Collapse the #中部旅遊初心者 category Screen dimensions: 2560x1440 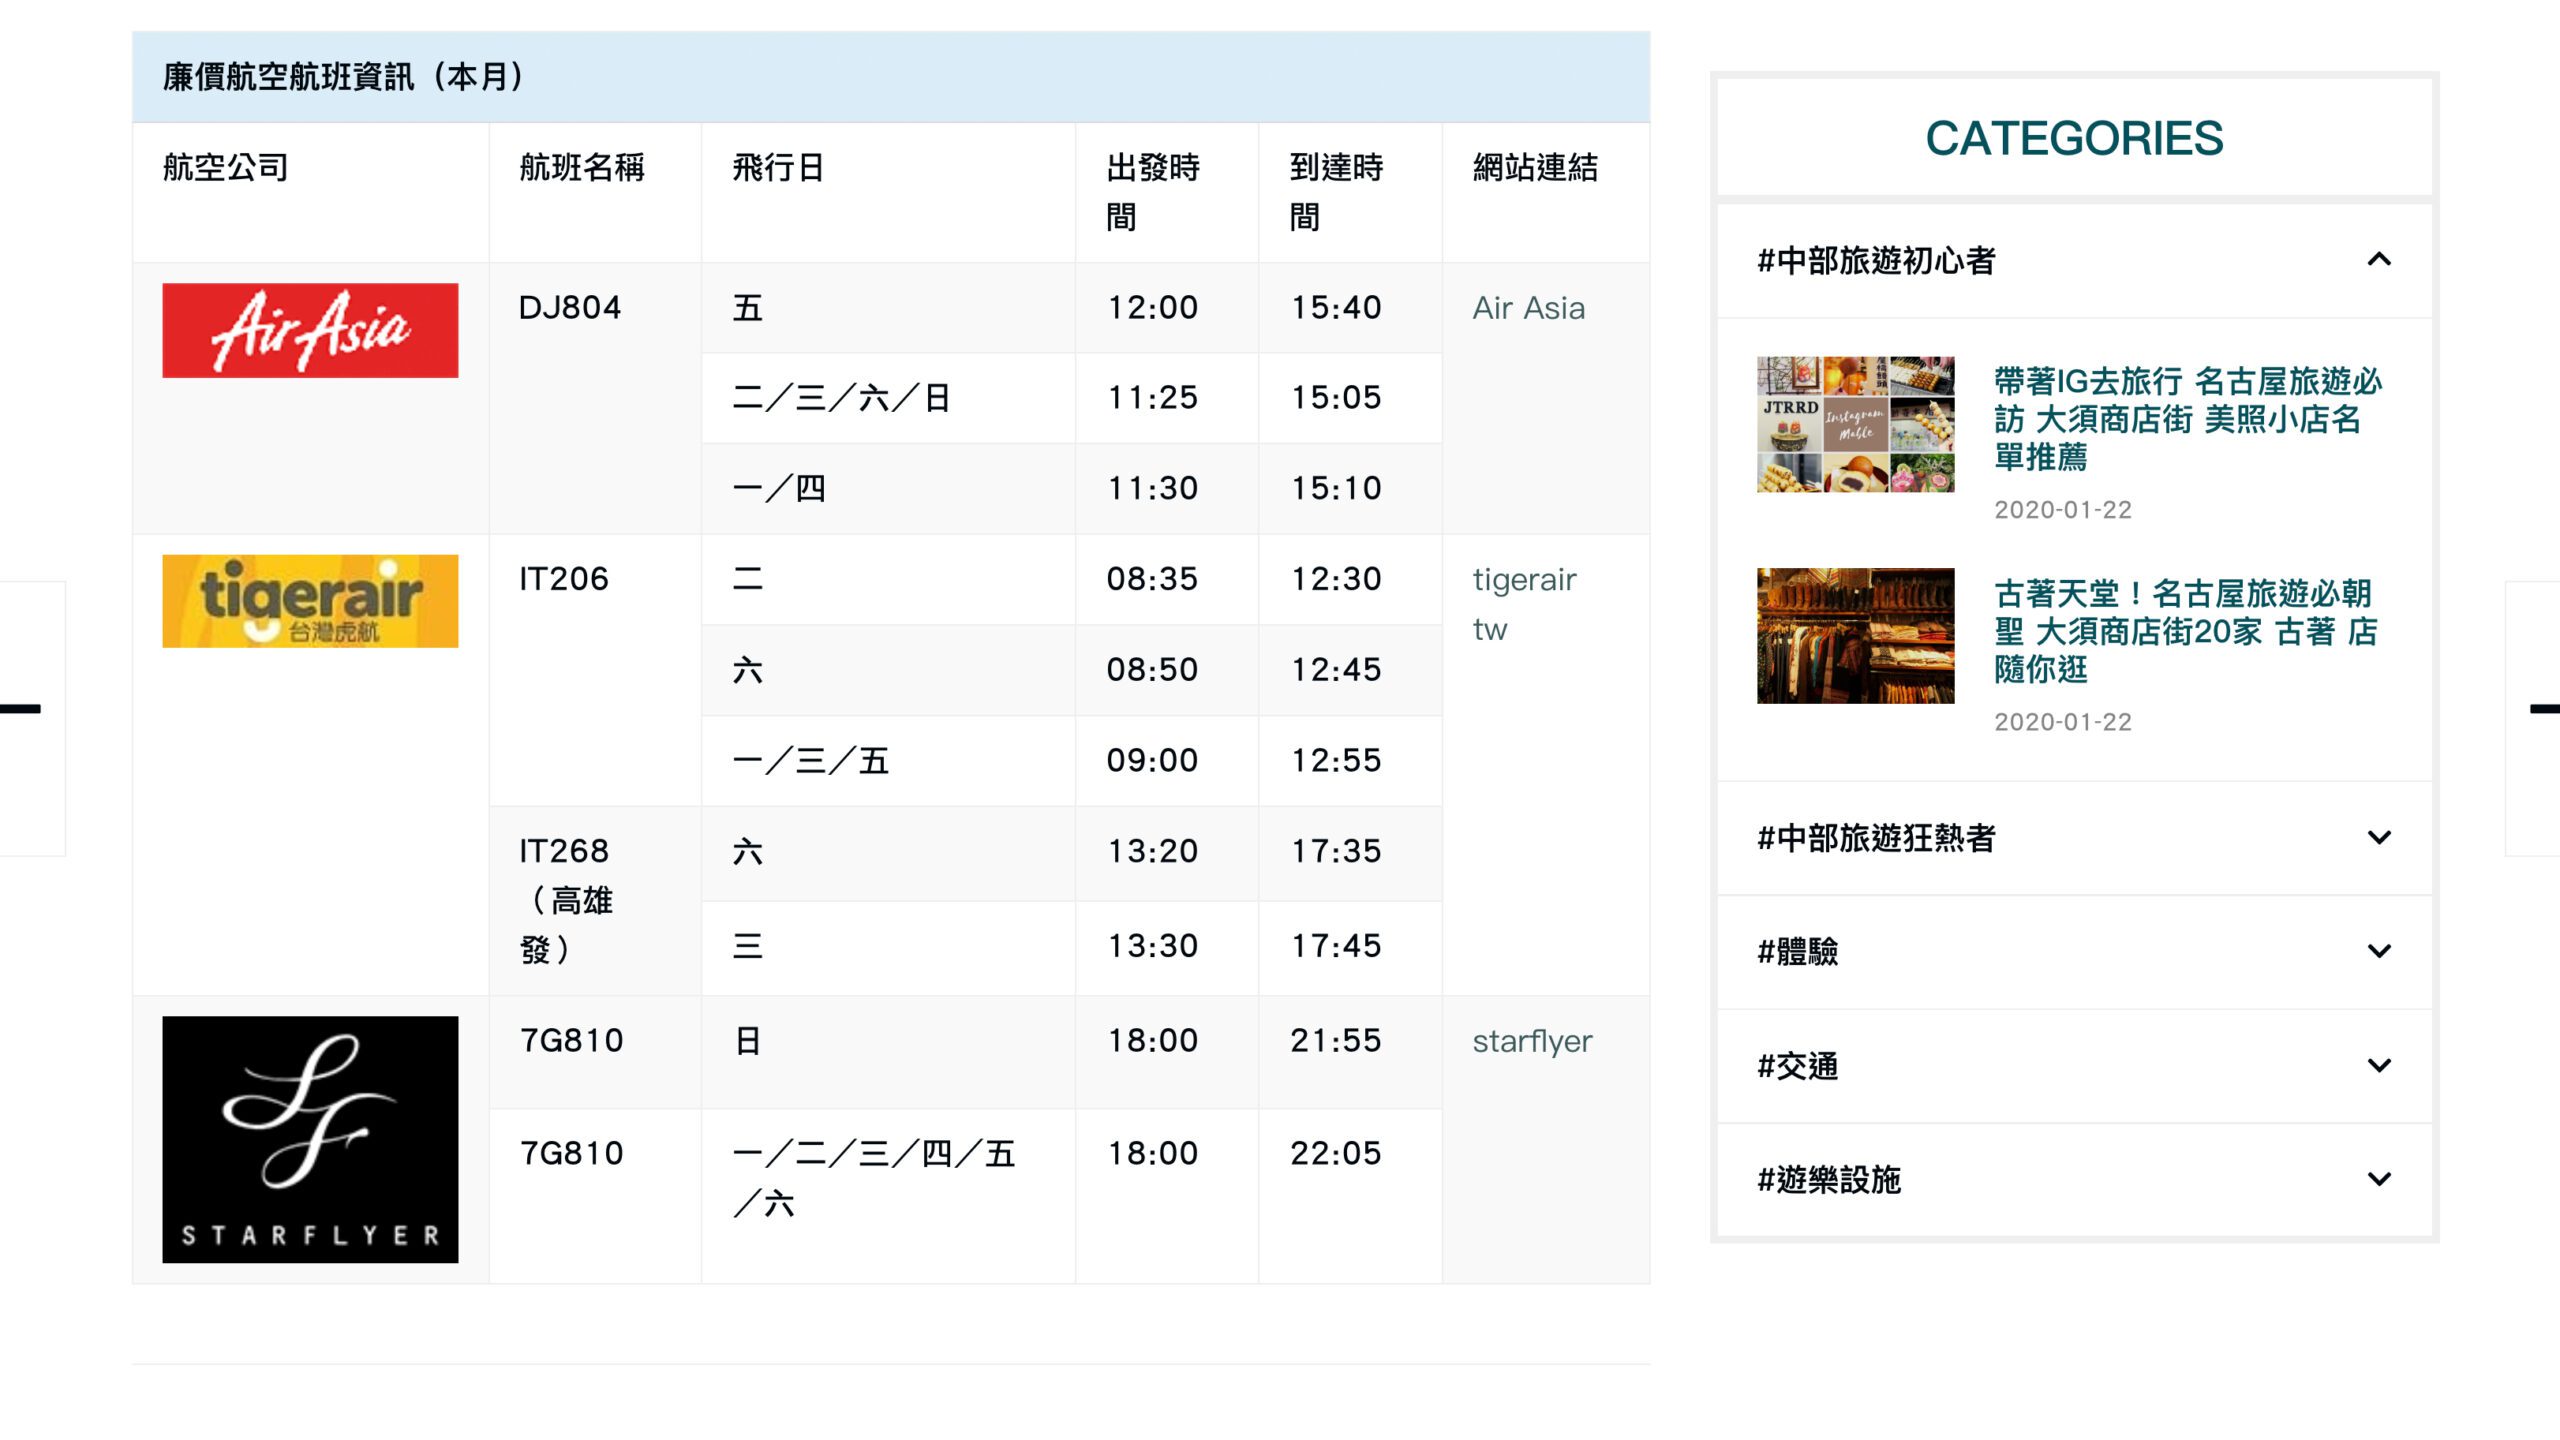pos(2074,260)
